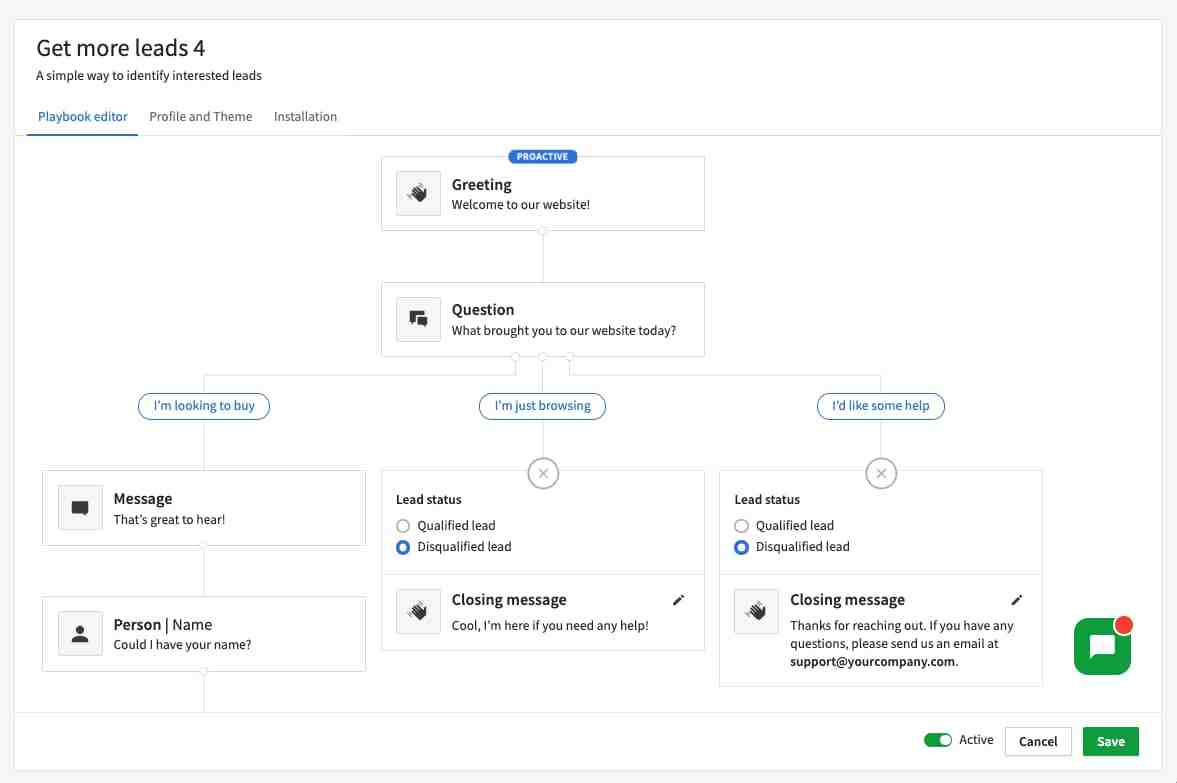Click the blue PROACTIVE badge above Greeting
The width and height of the screenshot is (1177, 783).
point(542,156)
